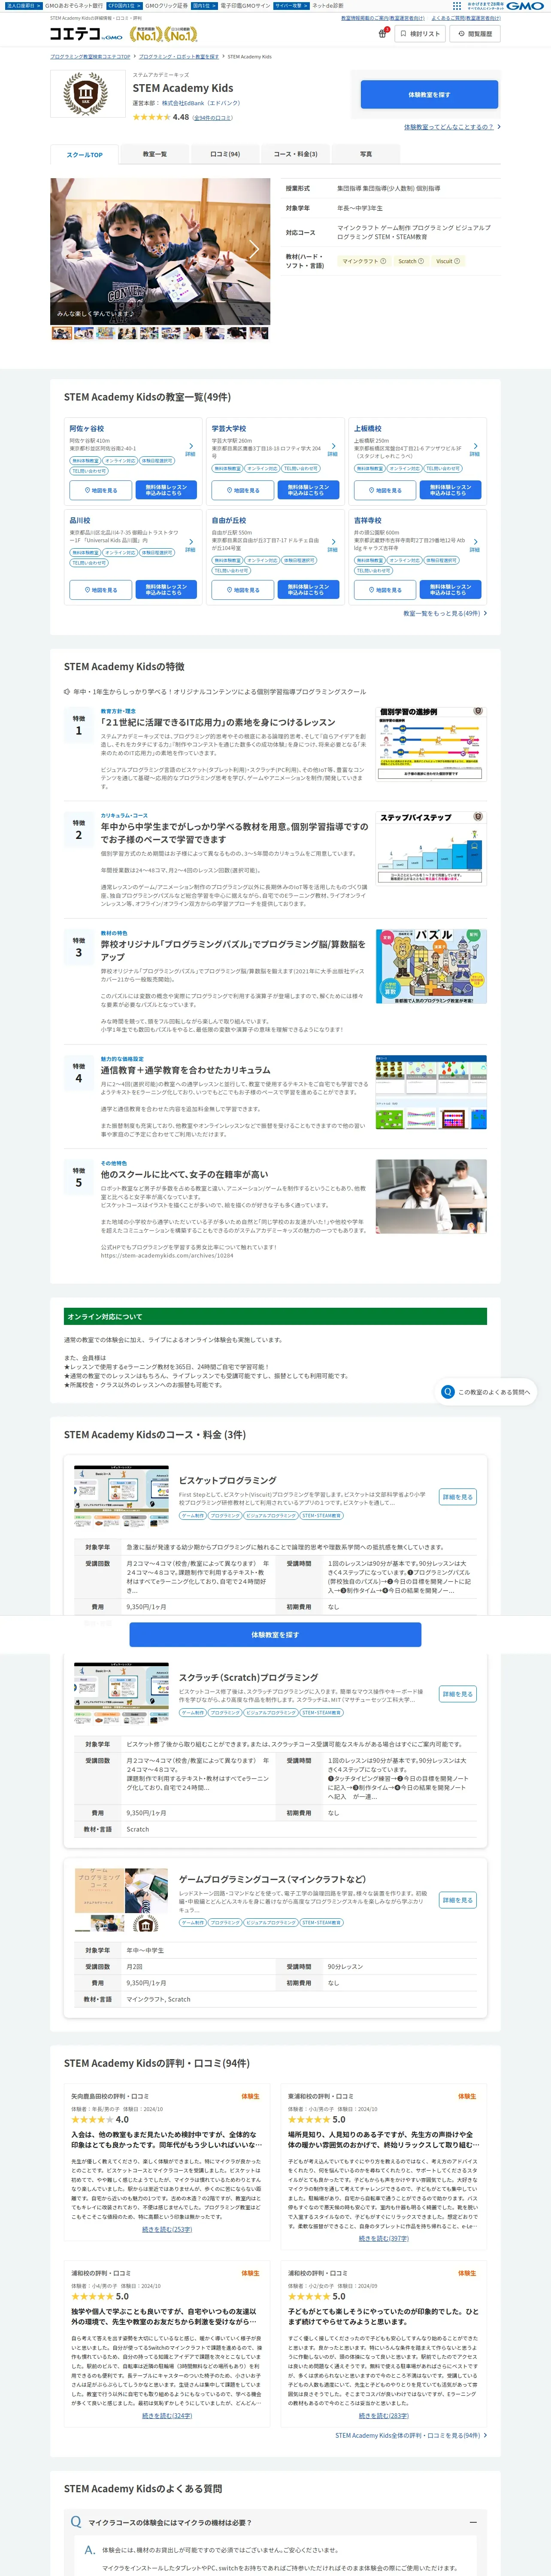Click the blue 体験教室を探す button near title
The width and height of the screenshot is (551, 2576).
coord(429,95)
